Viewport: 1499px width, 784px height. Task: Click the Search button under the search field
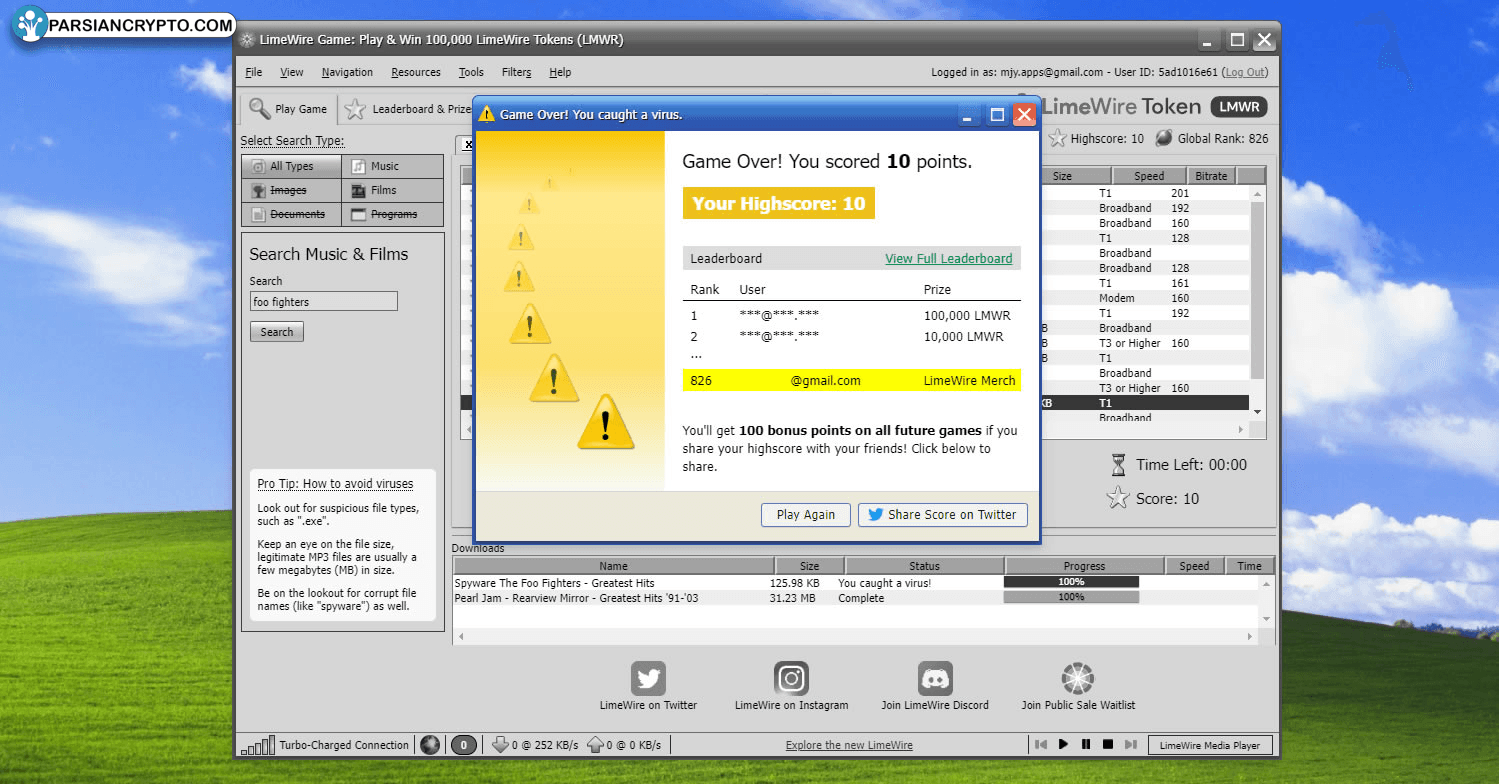(x=277, y=332)
